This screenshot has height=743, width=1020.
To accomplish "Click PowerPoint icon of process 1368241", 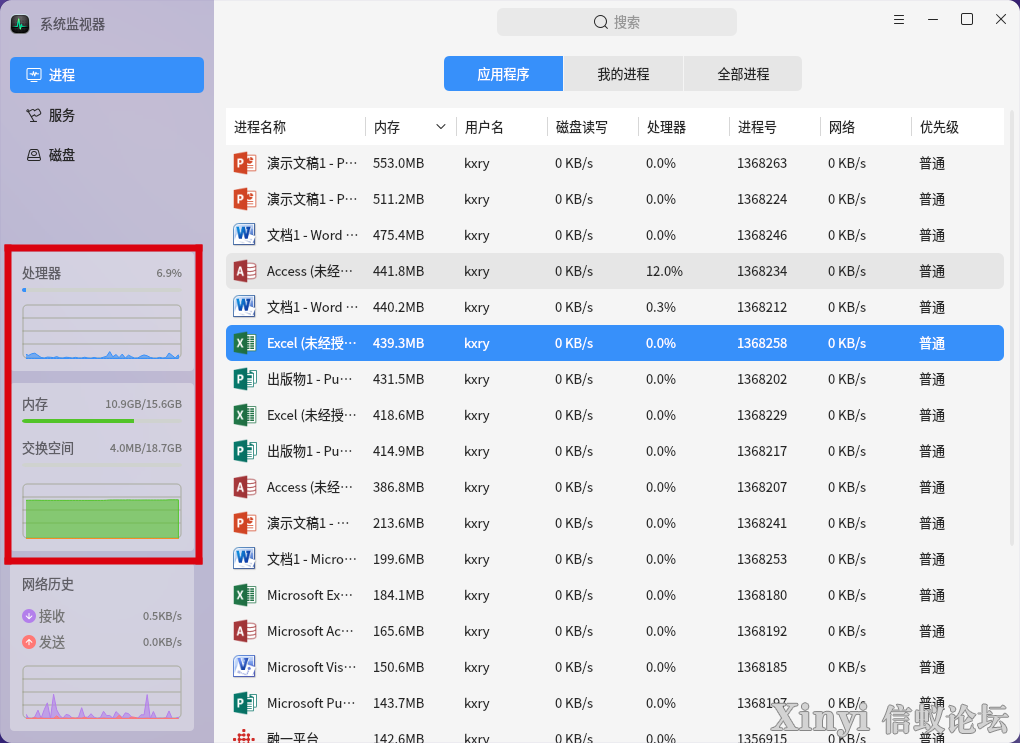I will pyautogui.click(x=245, y=523).
